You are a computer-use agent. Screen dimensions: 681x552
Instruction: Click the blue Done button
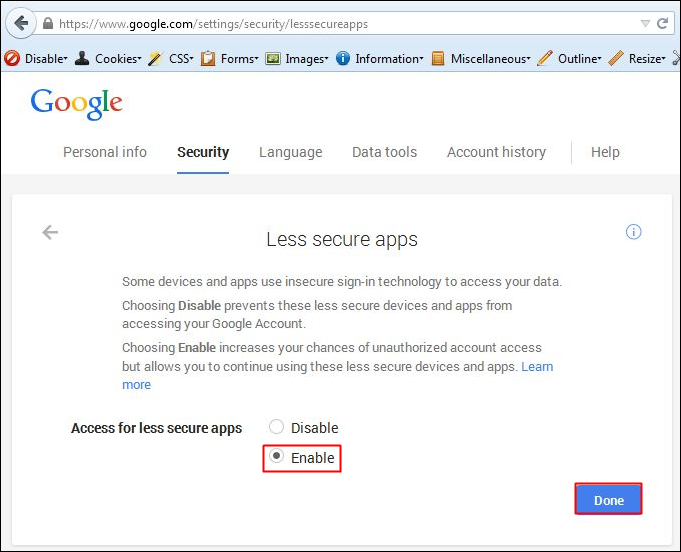[608, 499]
